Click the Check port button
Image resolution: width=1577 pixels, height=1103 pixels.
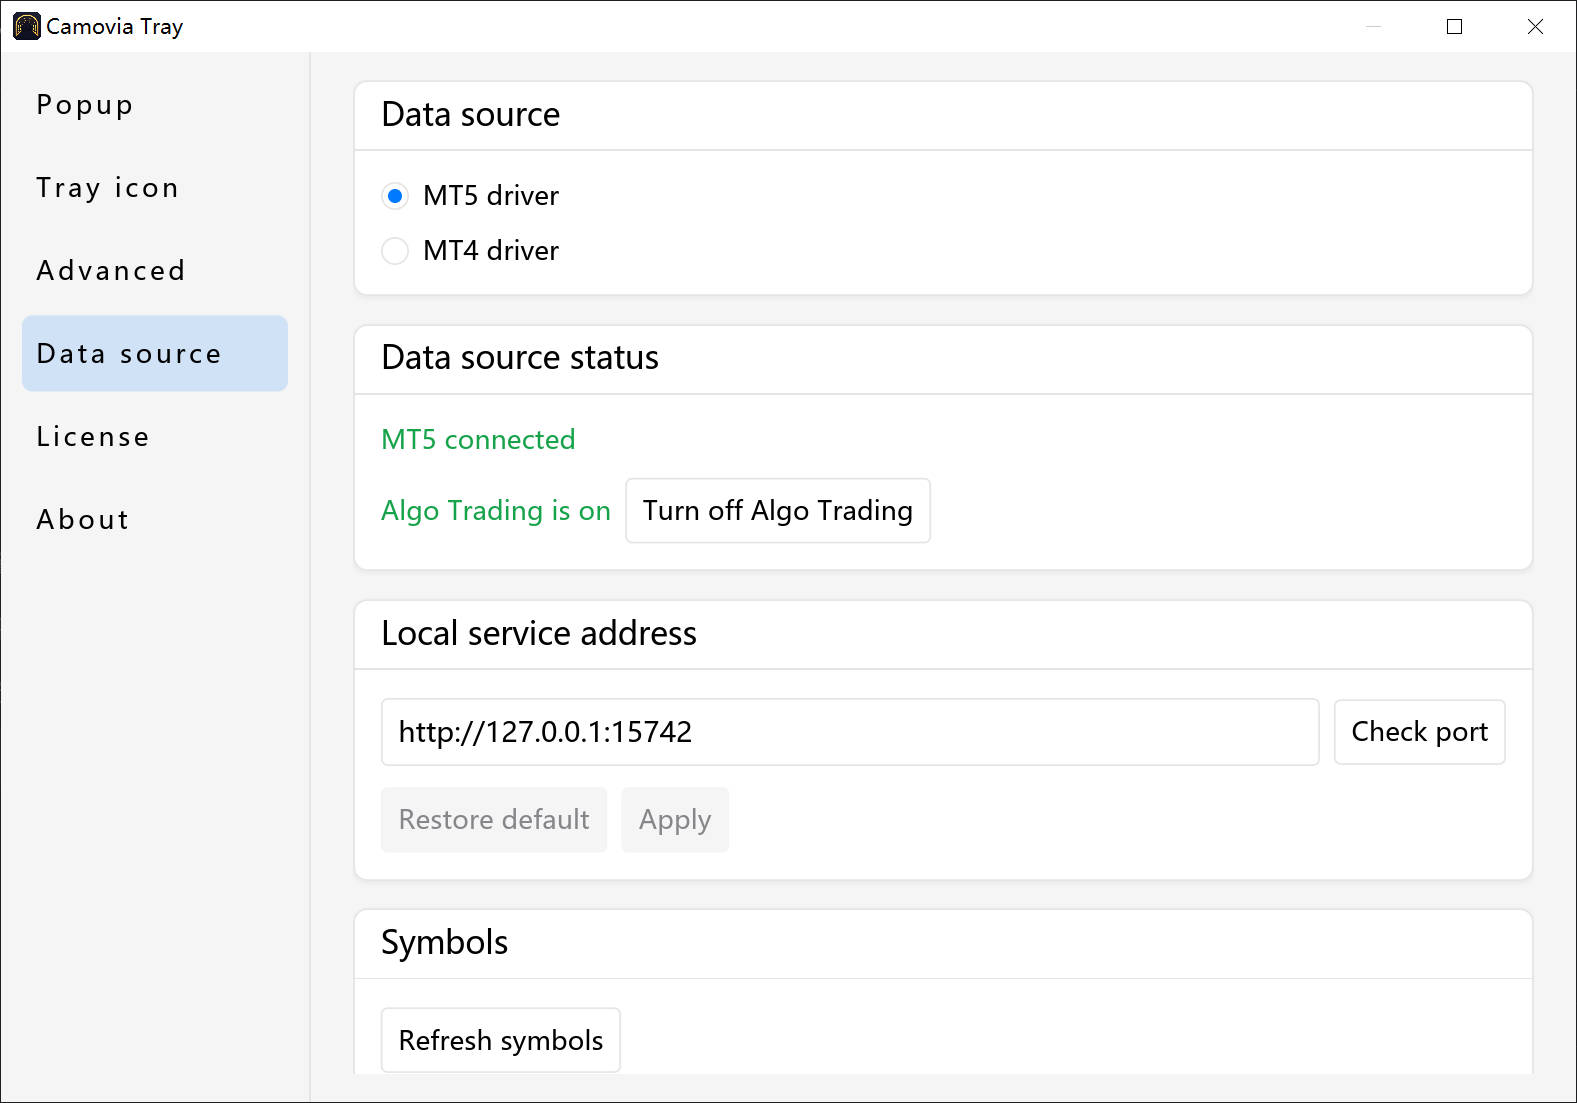click(x=1419, y=732)
